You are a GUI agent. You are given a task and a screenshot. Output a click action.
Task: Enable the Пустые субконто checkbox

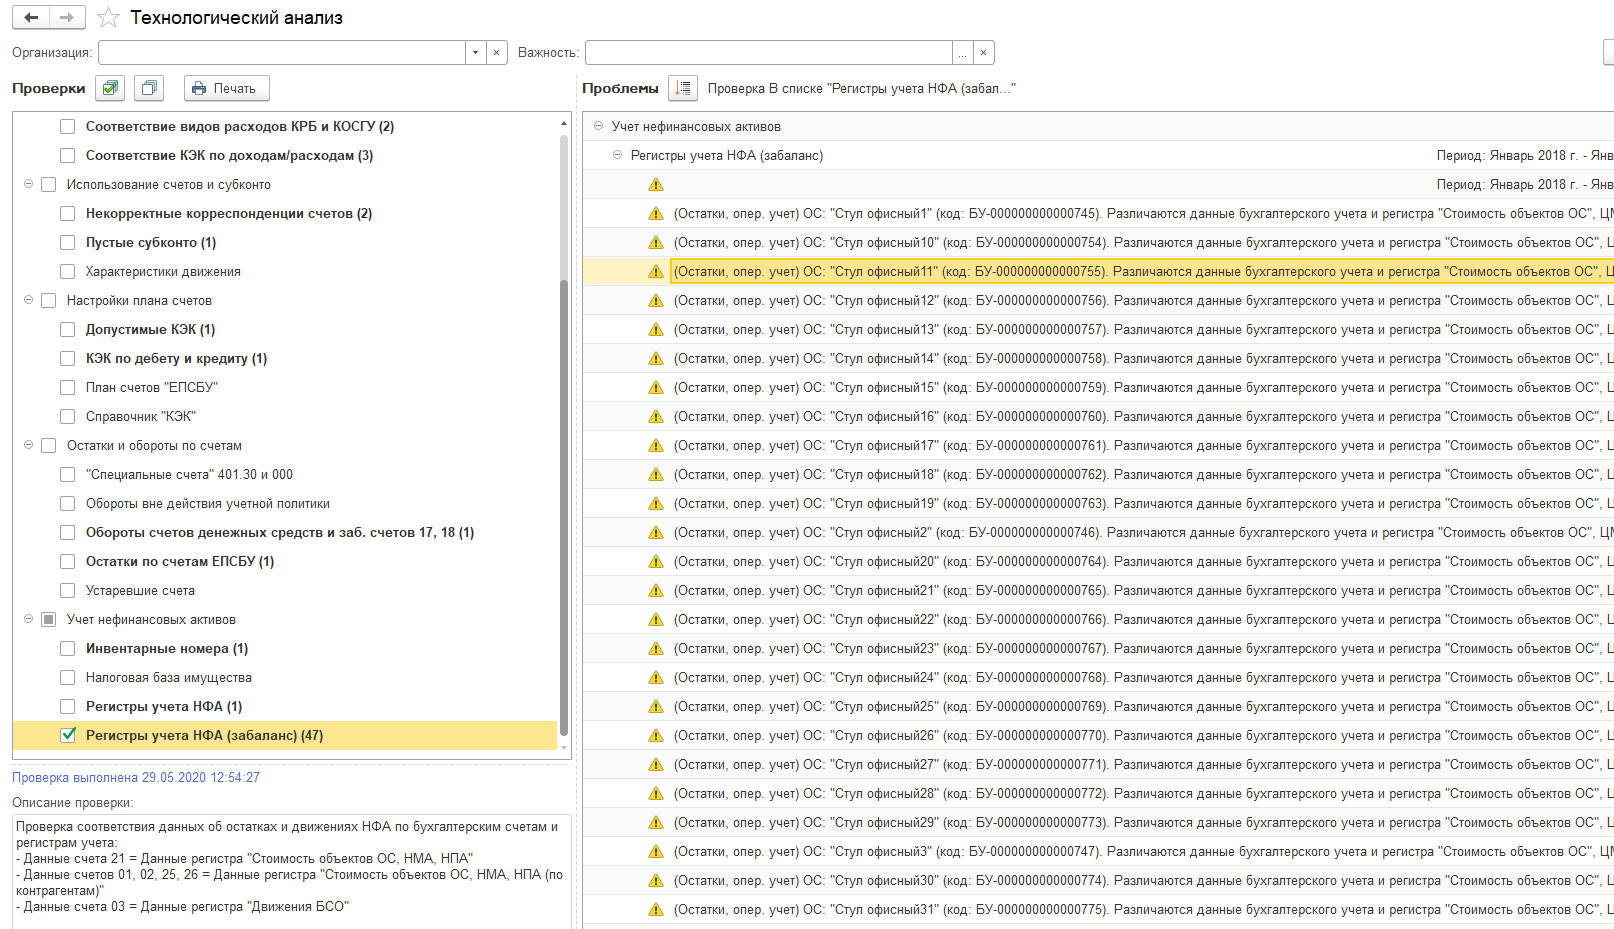[68, 242]
